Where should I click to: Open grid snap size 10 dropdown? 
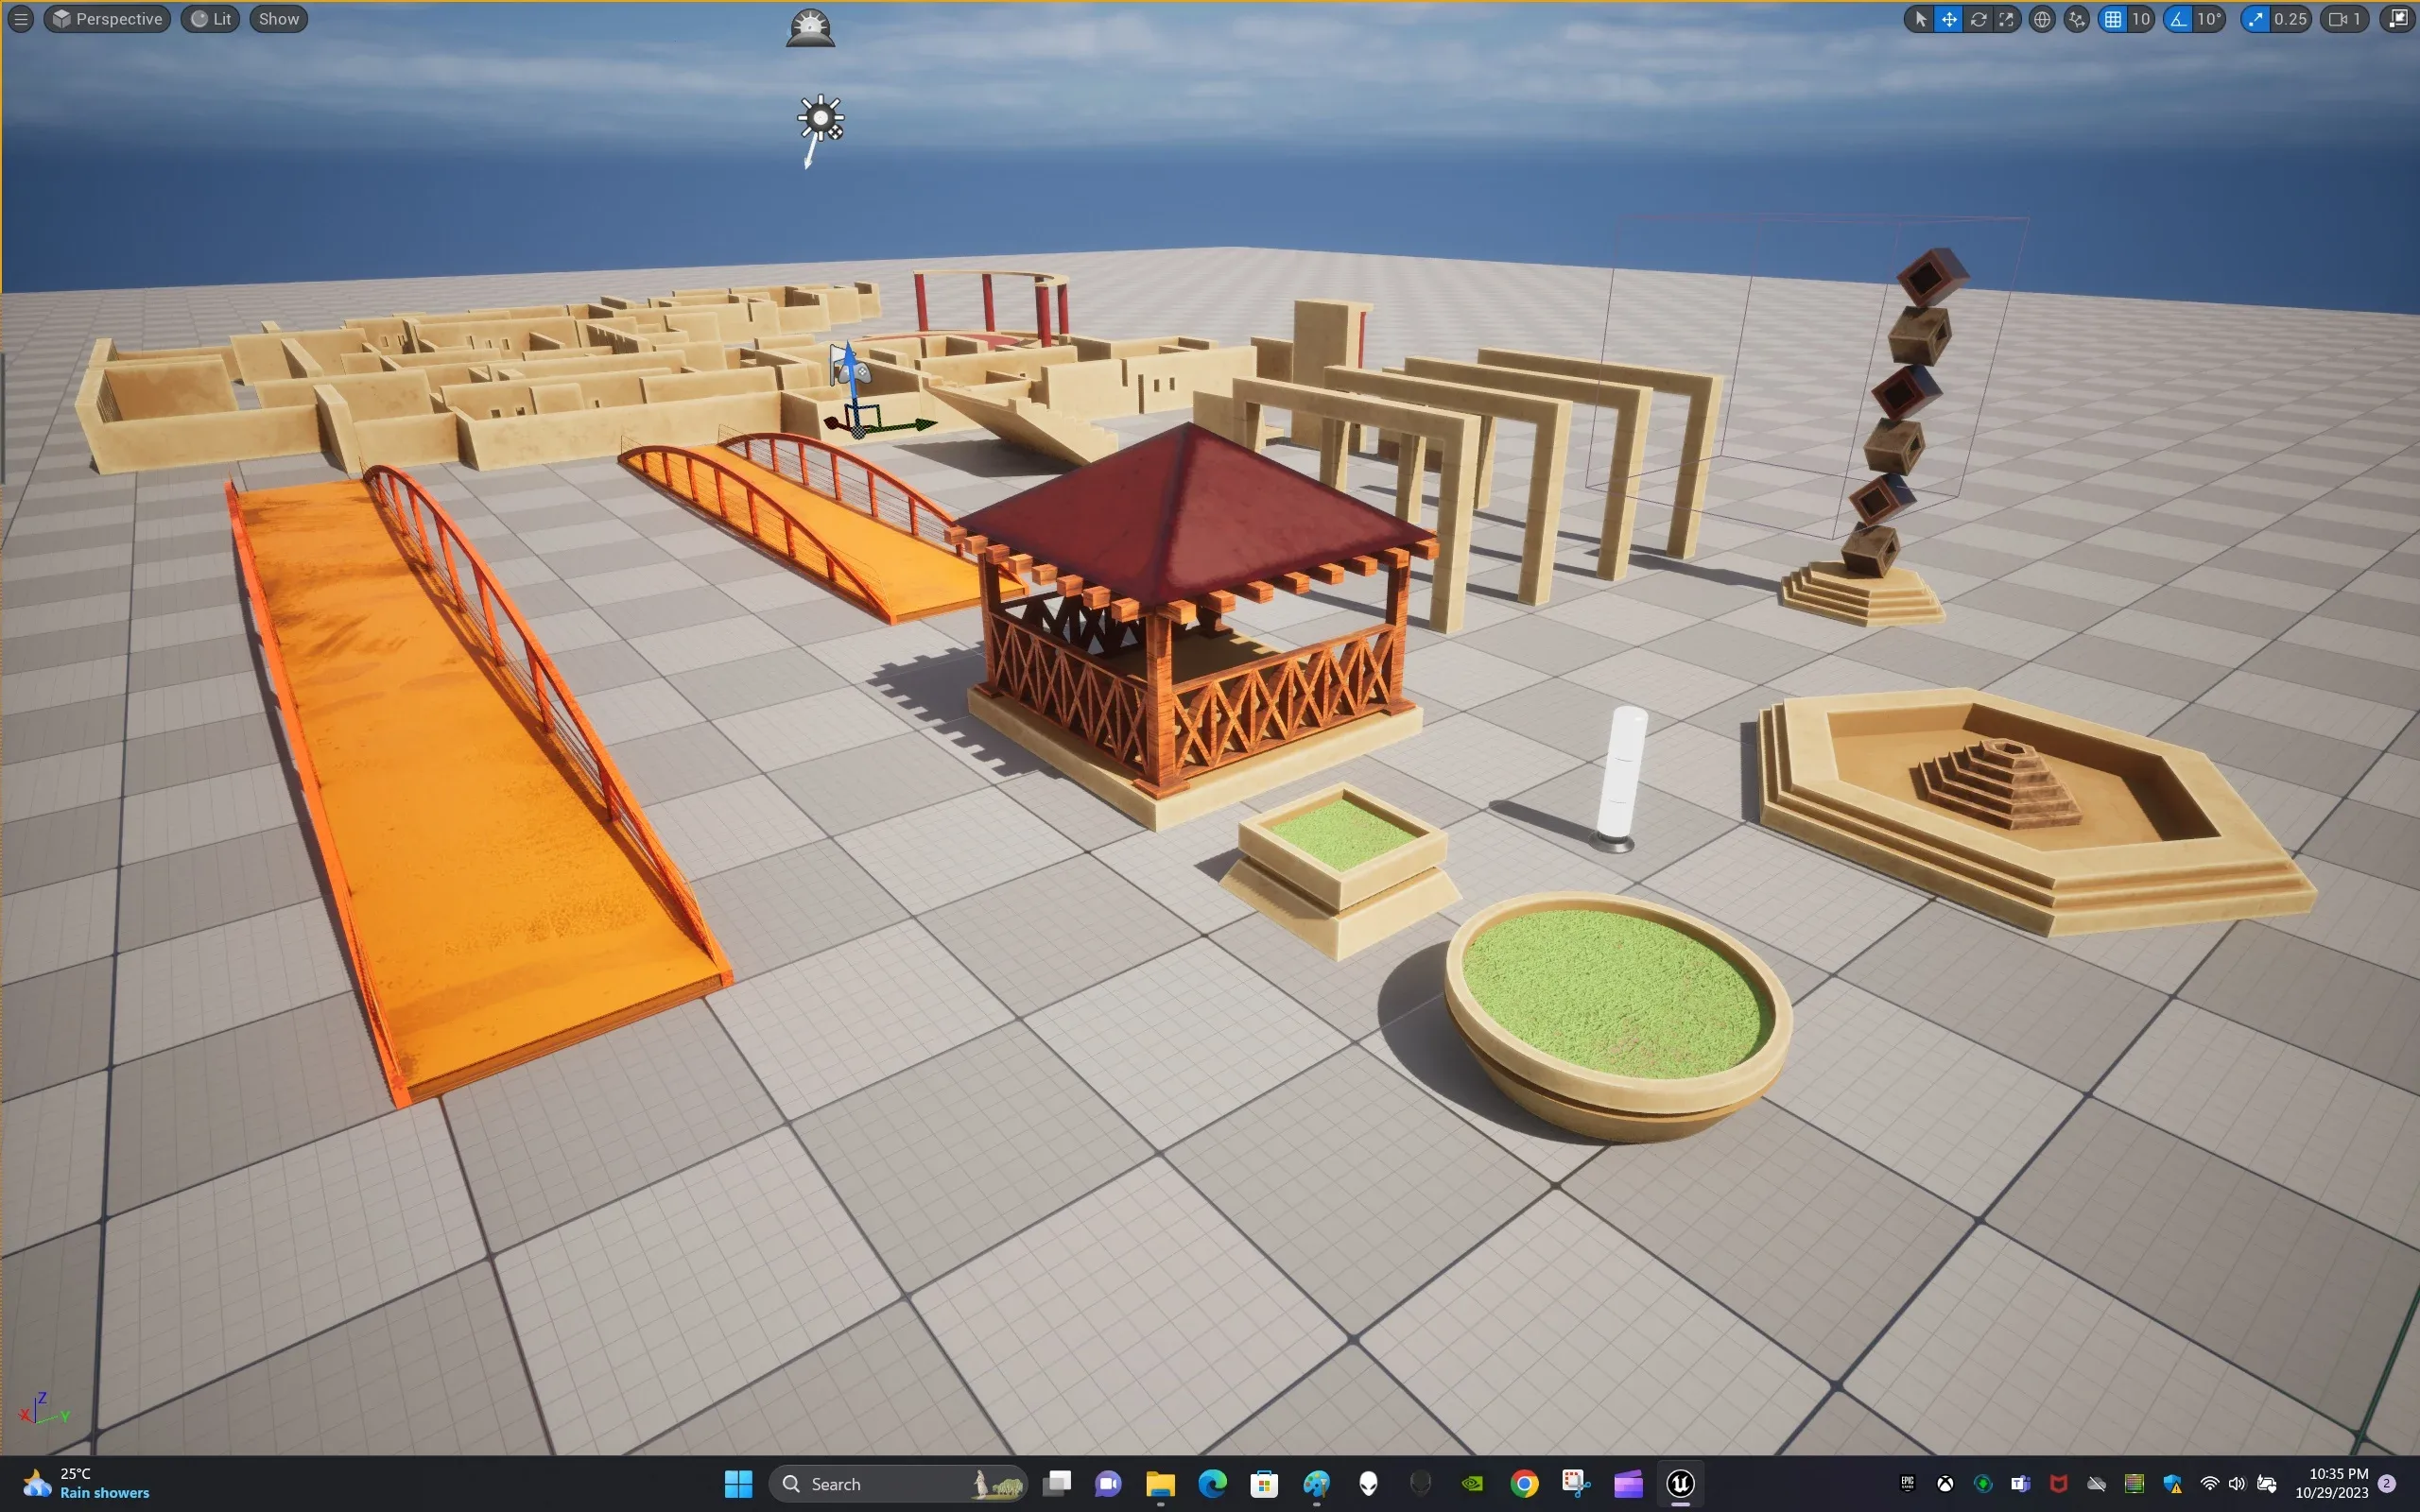[2141, 19]
